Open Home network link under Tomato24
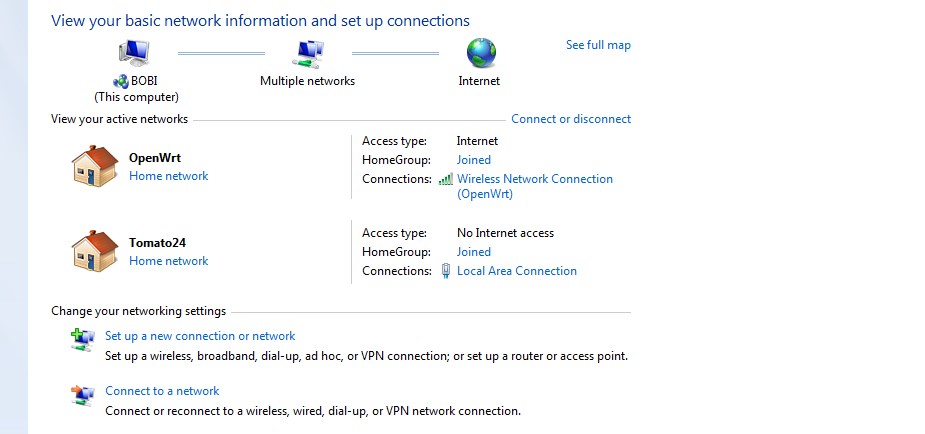 click(168, 261)
